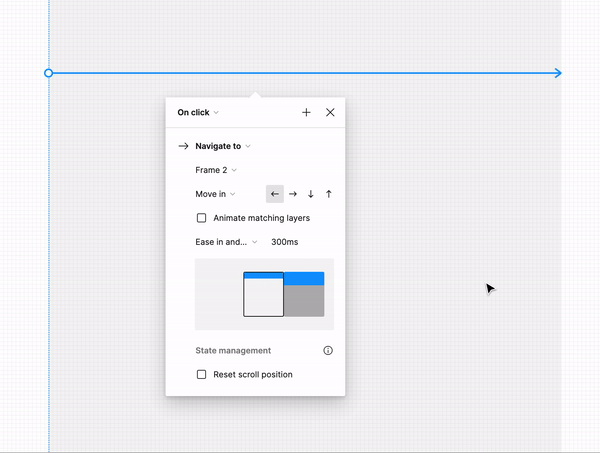Select the left direction arrow

pyautogui.click(x=275, y=194)
